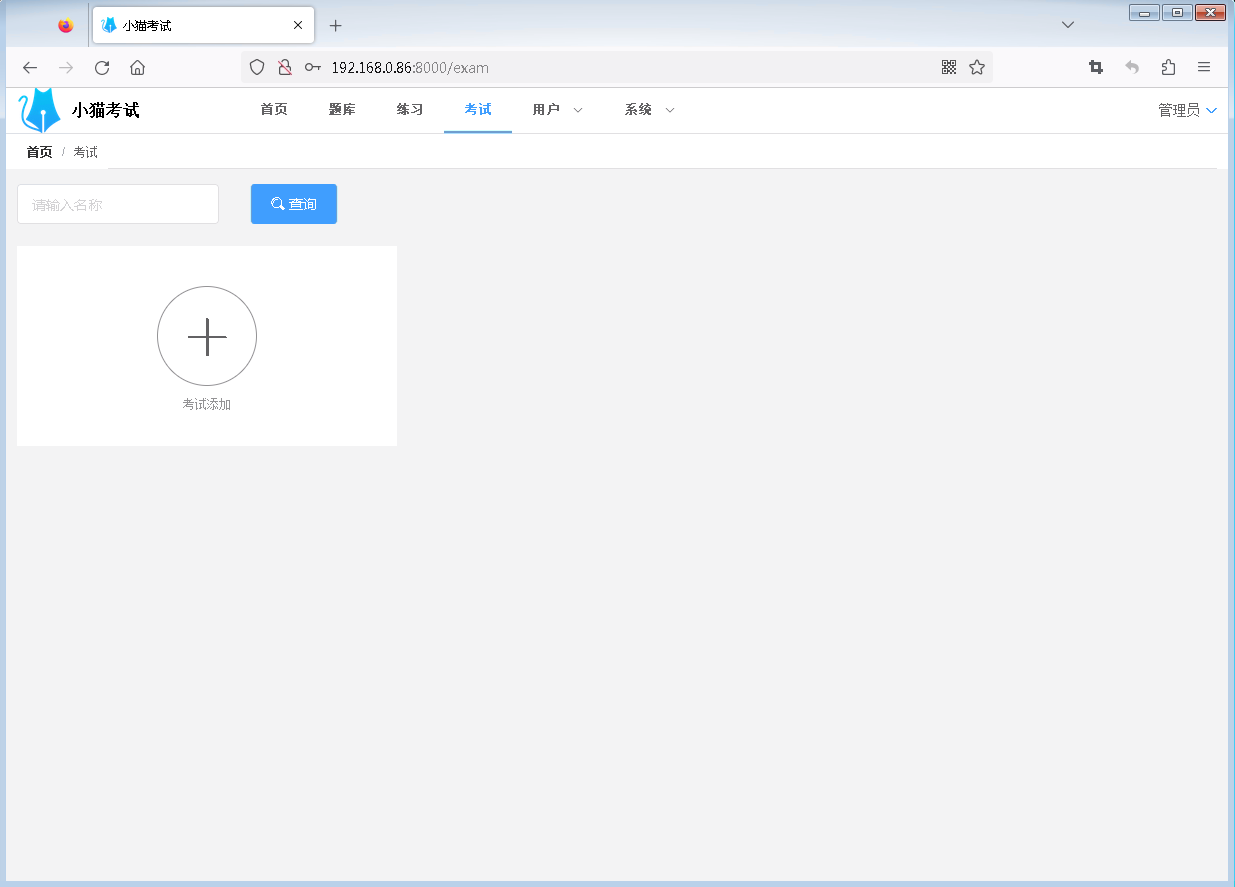Open the 管理员 account dropdown

[1187, 110]
